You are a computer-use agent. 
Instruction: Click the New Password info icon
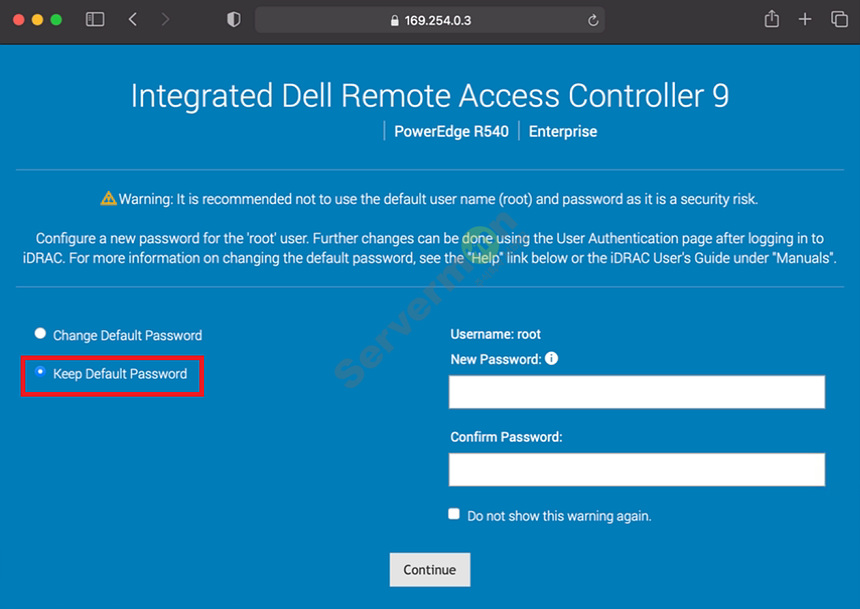tap(552, 358)
